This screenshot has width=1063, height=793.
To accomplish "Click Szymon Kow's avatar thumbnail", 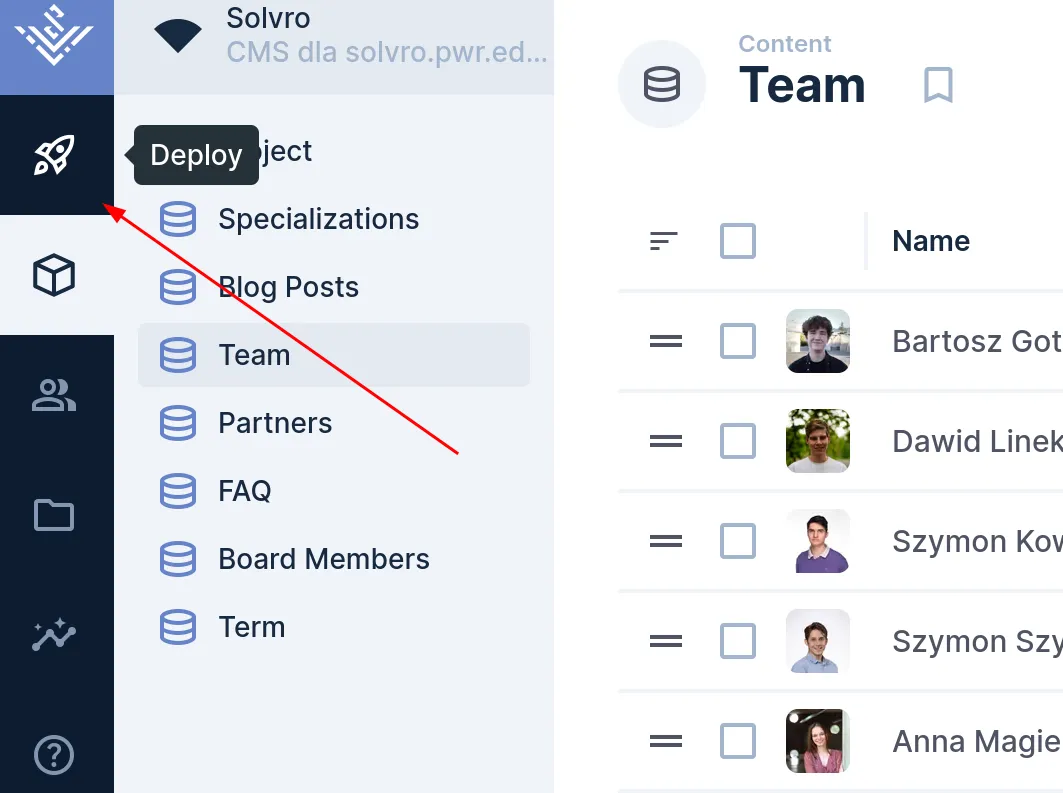I will (818, 541).
